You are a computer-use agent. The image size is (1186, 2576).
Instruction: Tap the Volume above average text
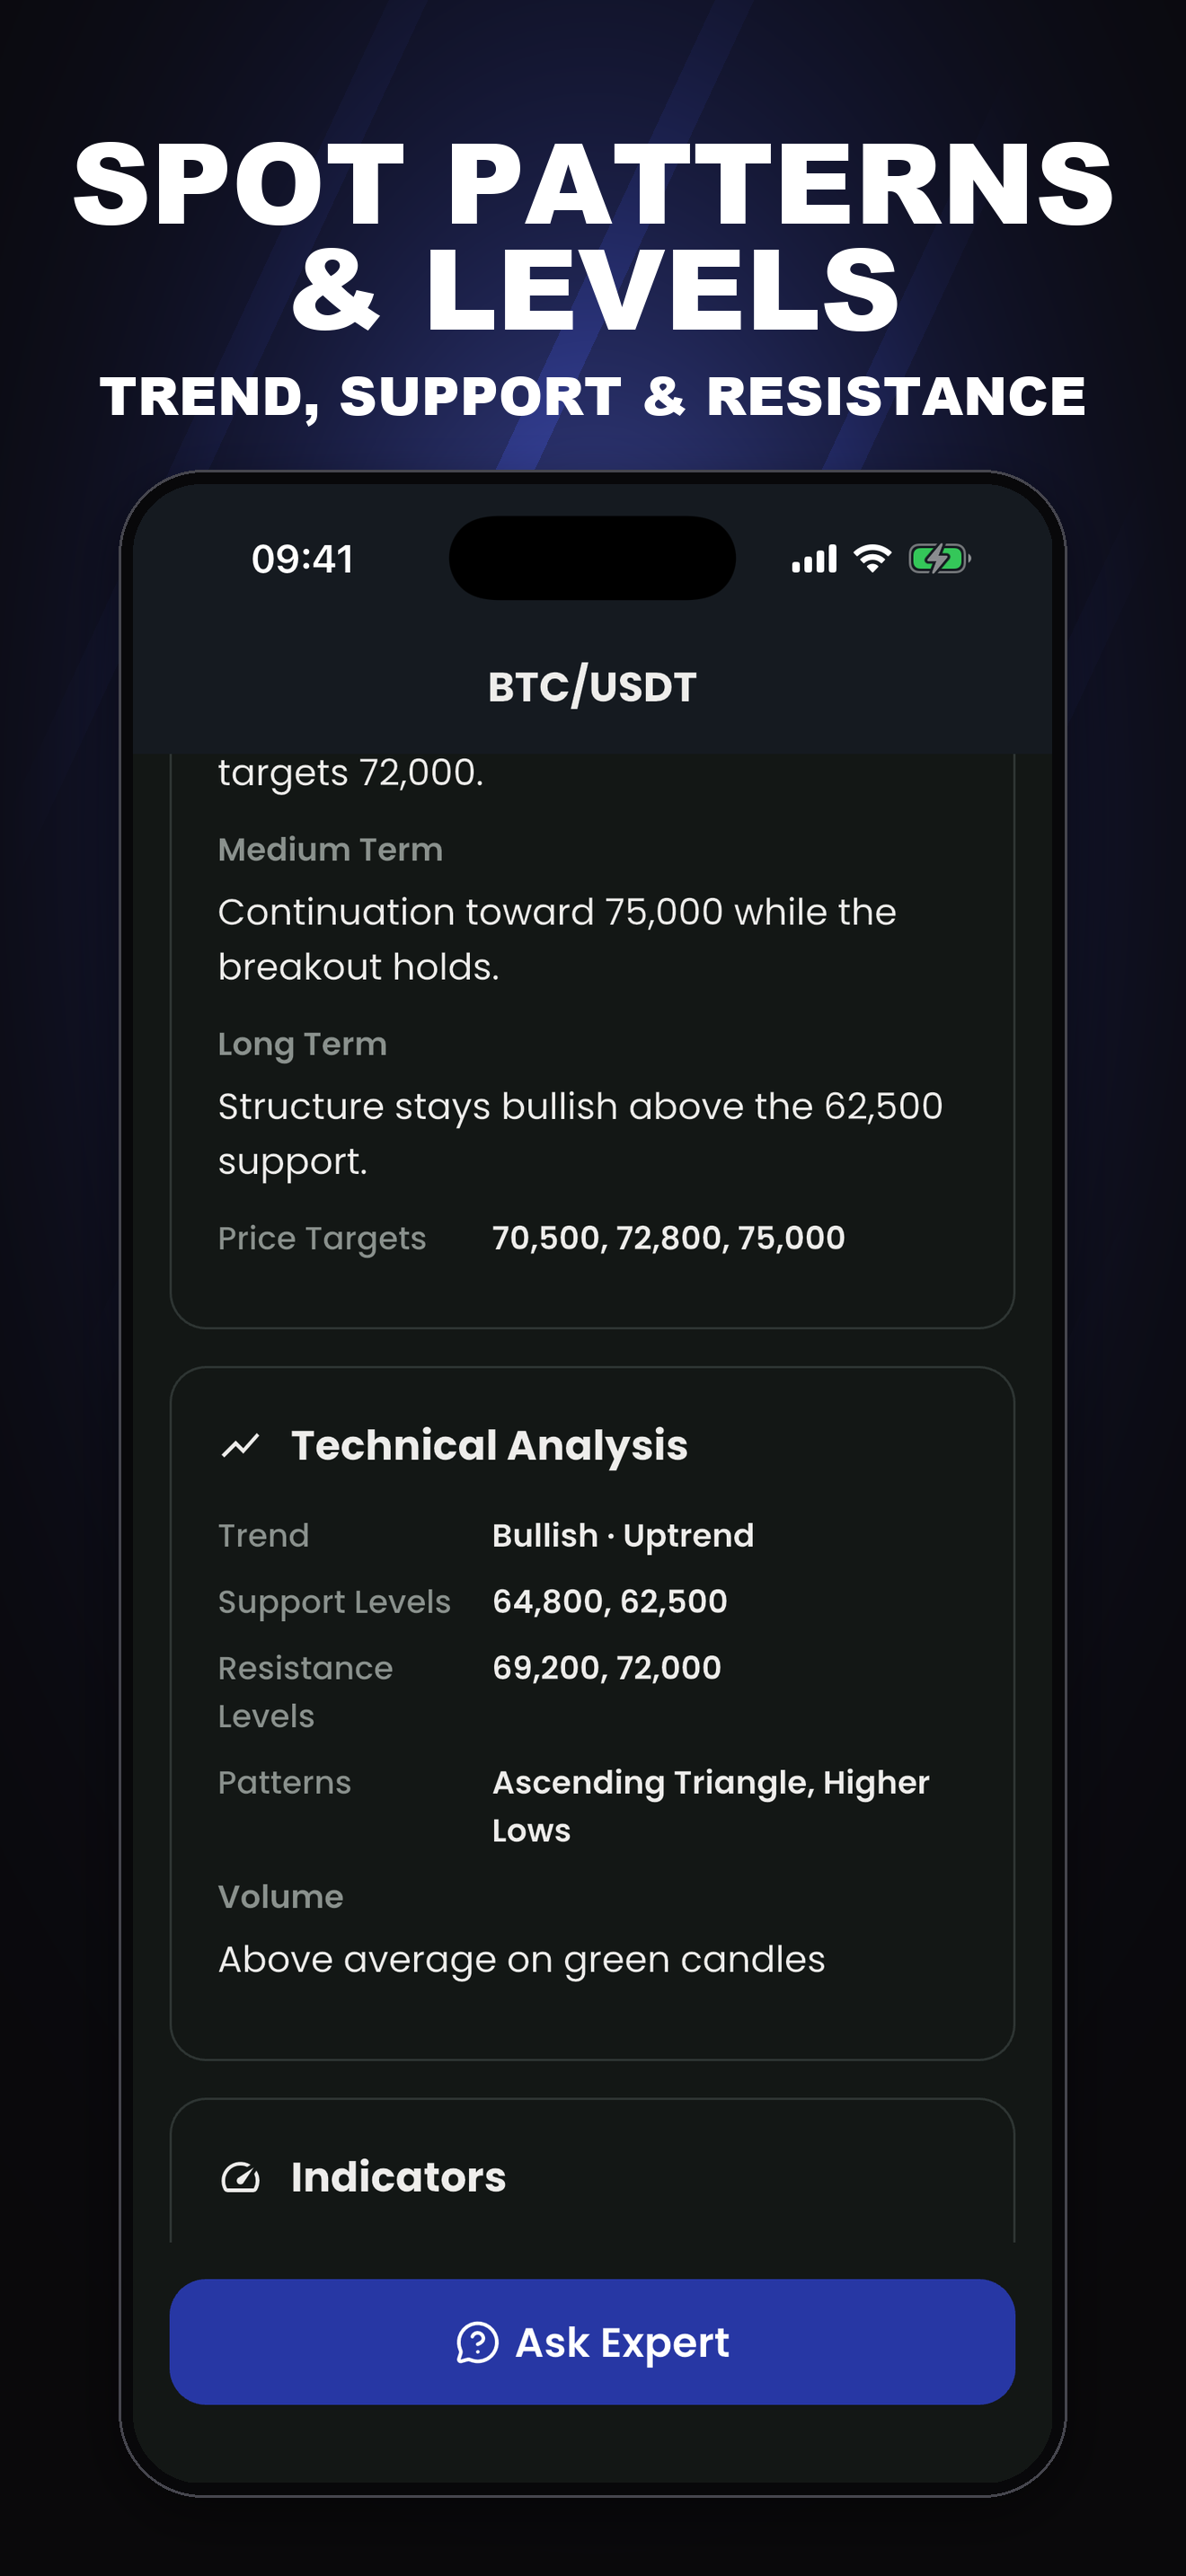521,1959
